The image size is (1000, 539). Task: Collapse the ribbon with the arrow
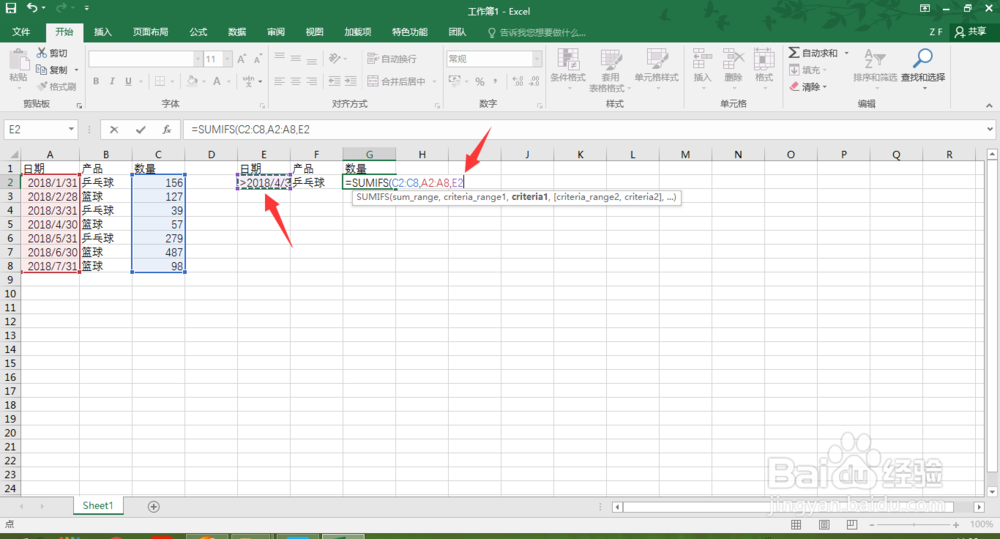(x=989, y=105)
